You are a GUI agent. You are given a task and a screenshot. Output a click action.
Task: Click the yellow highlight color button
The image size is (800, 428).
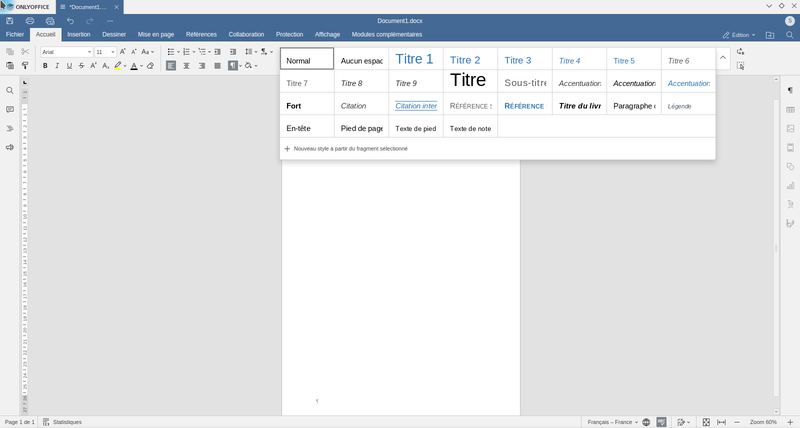pos(117,66)
